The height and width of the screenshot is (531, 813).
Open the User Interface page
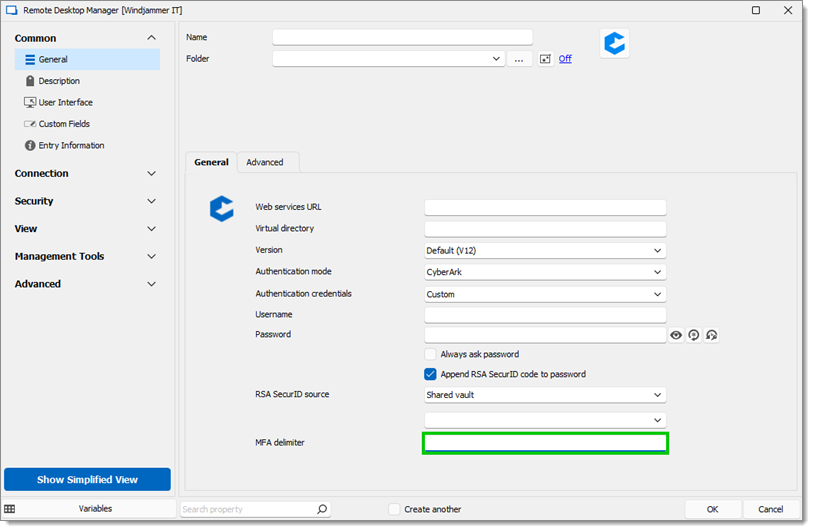(65, 103)
